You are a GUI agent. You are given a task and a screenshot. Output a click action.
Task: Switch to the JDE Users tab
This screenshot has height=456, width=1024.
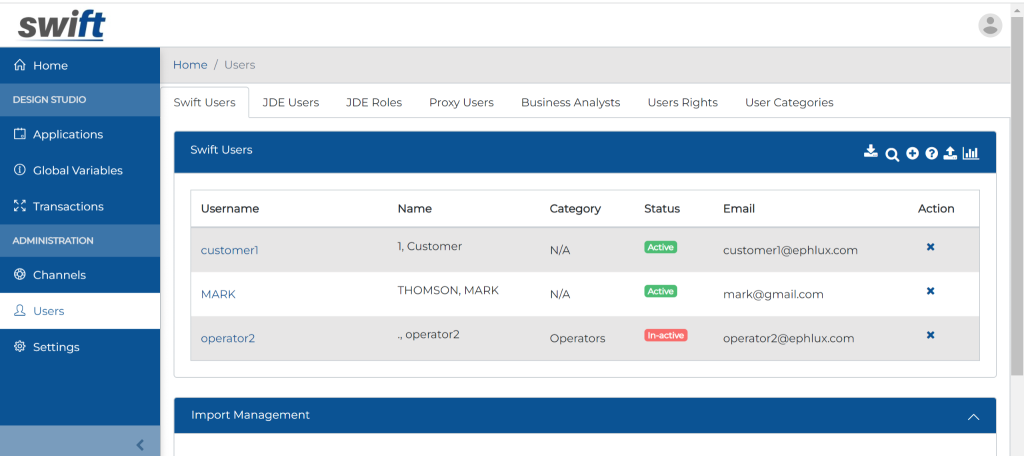(290, 102)
